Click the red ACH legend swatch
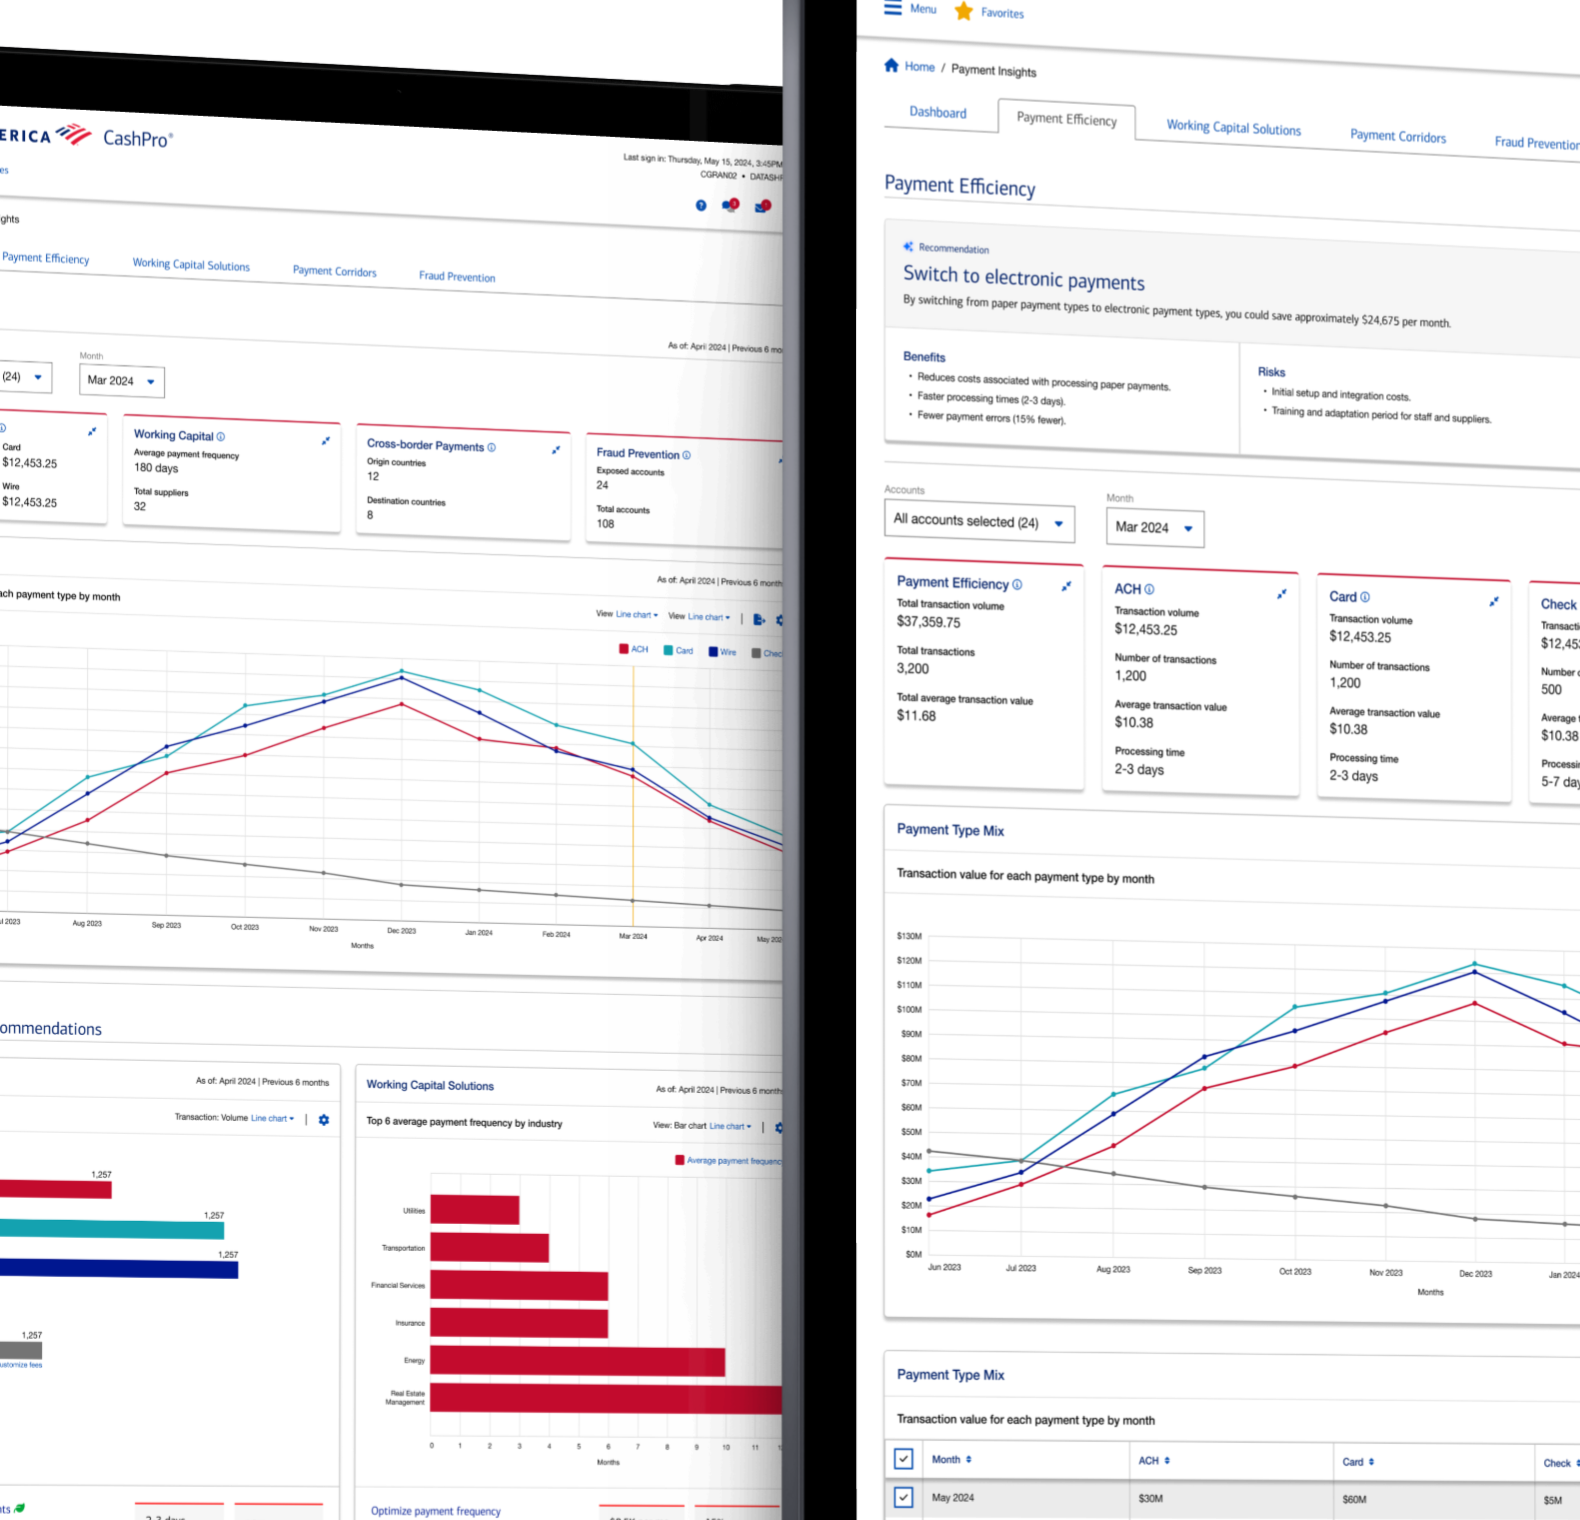The width and height of the screenshot is (1580, 1520). pos(624,649)
